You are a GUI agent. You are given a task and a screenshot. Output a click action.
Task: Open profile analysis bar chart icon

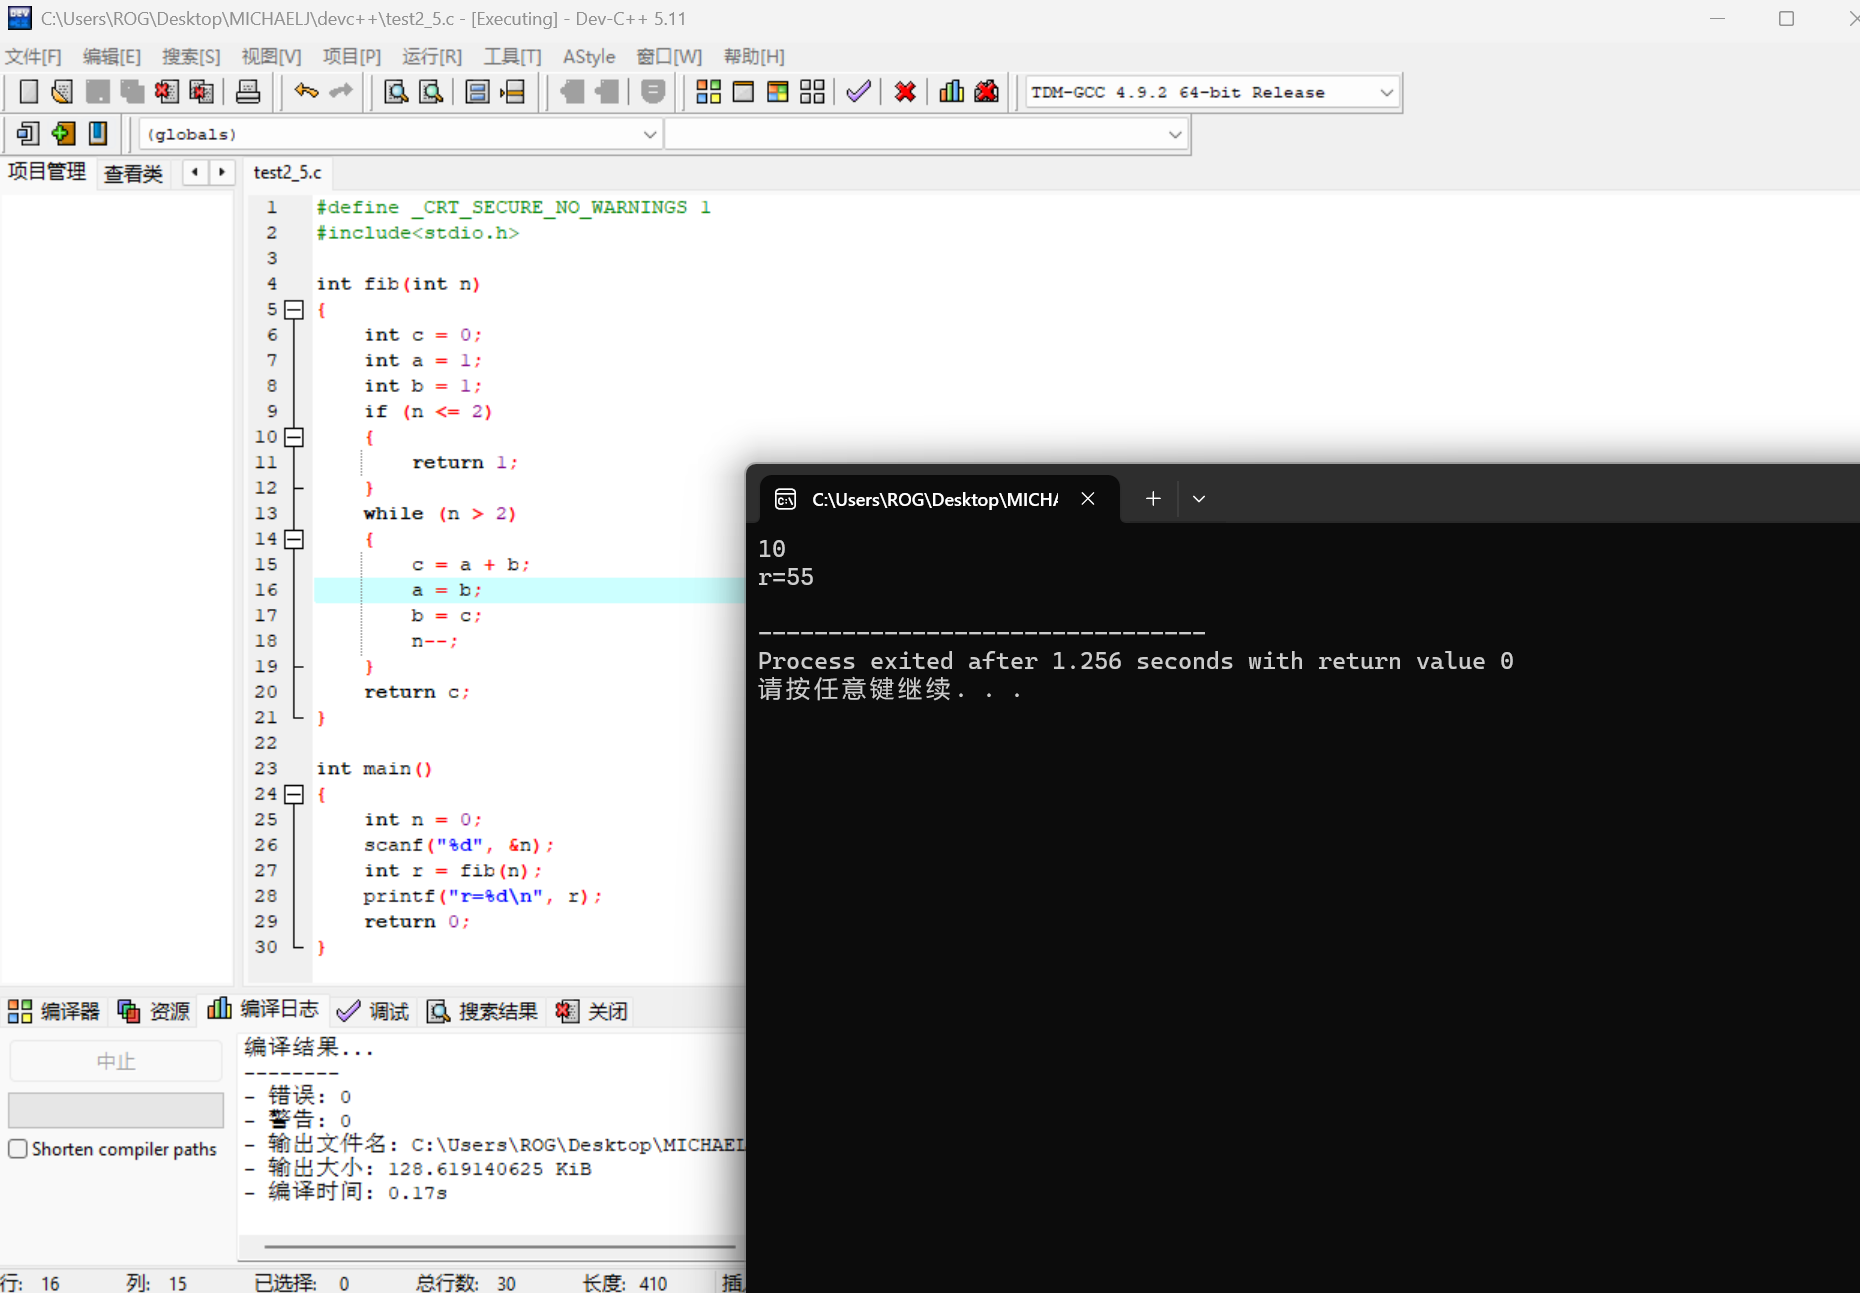click(952, 92)
